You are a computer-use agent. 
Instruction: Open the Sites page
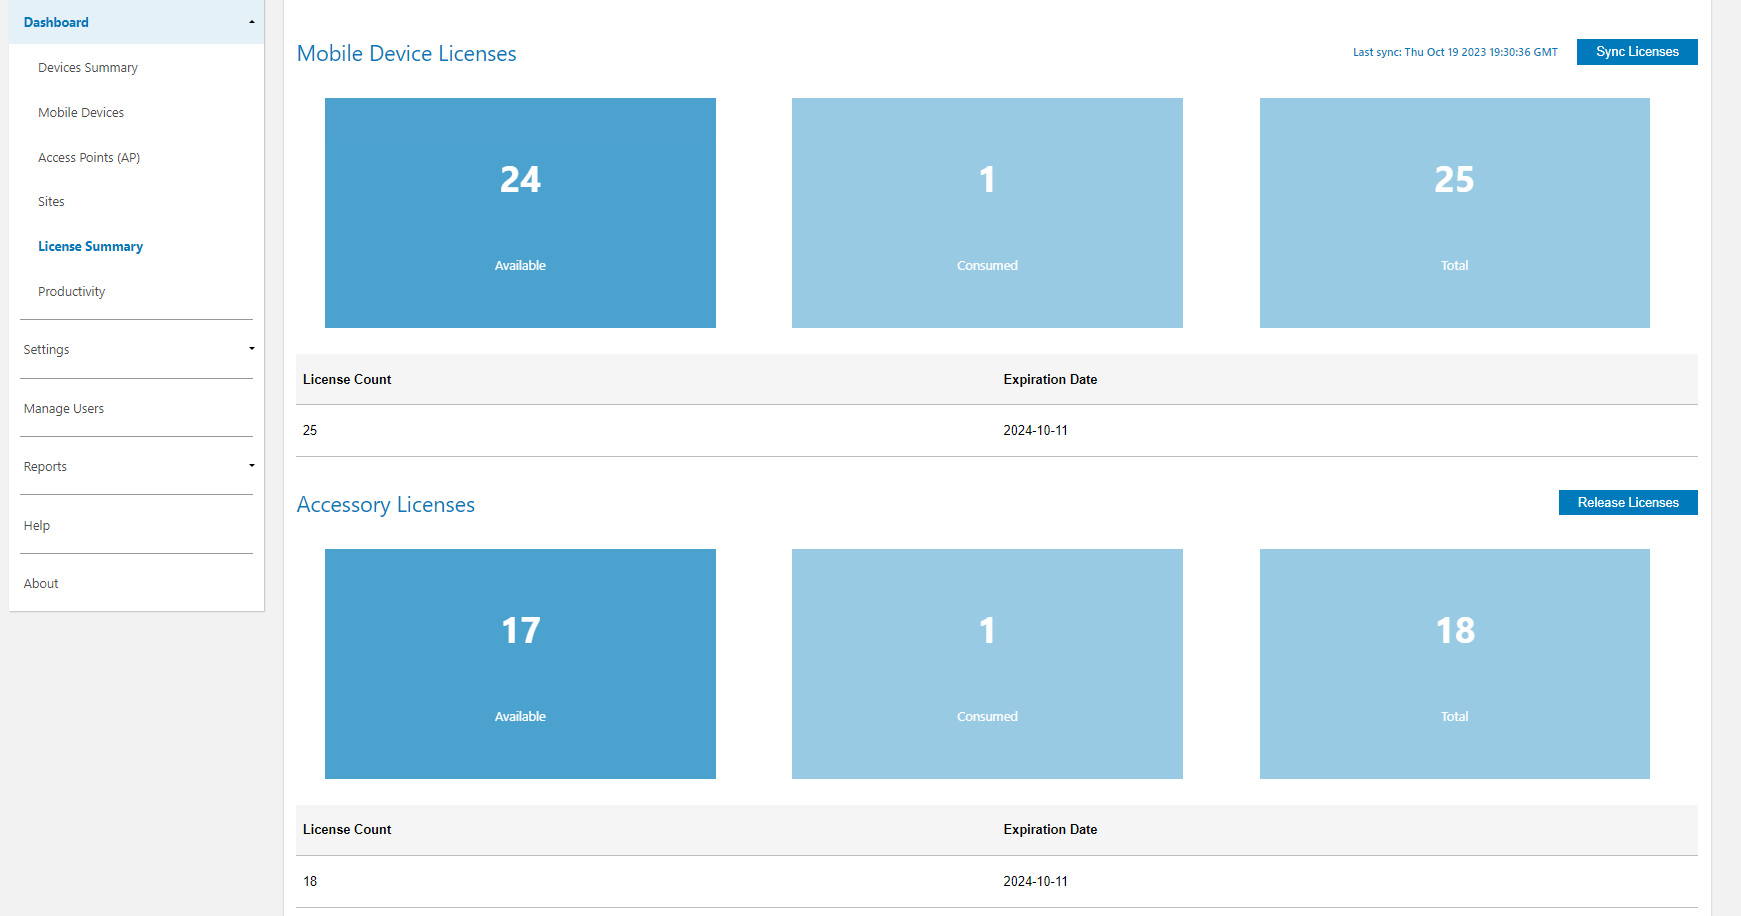(50, 201)
